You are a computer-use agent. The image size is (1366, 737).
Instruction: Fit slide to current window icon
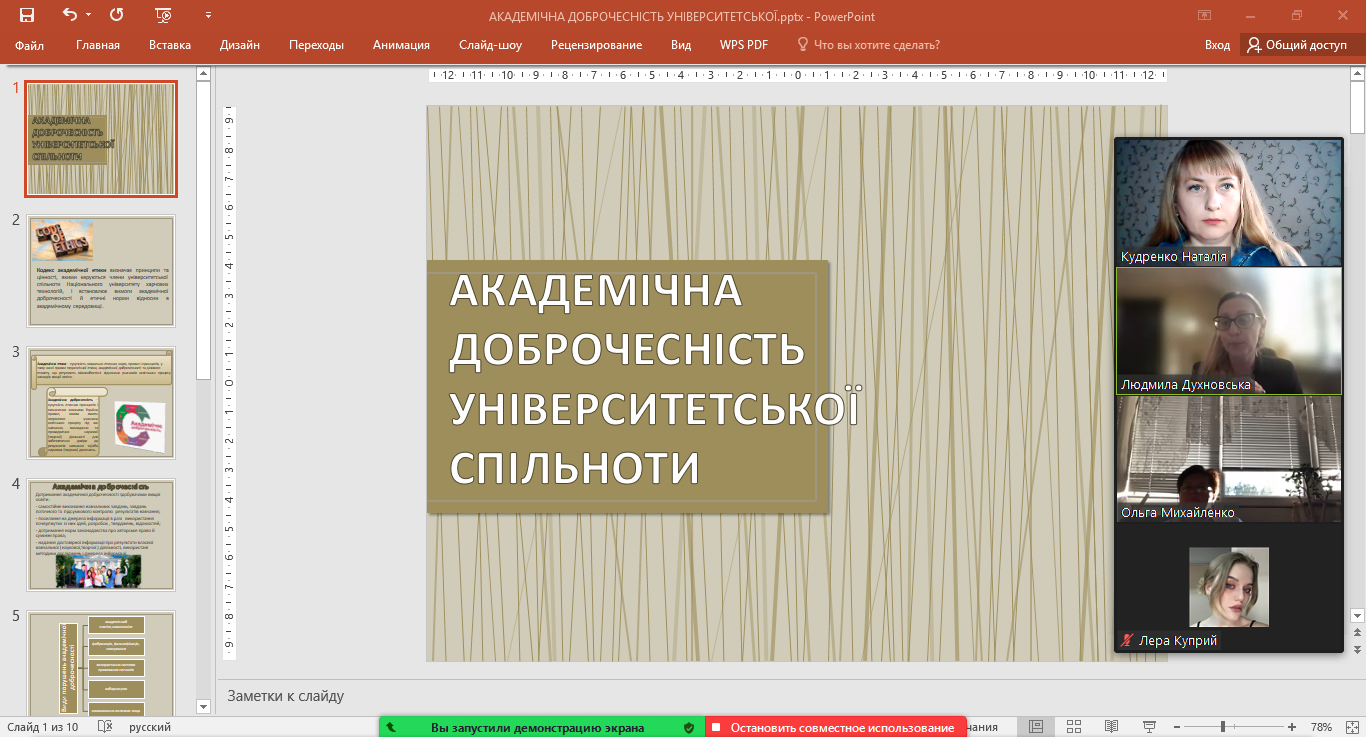(x=1350, y=727)
